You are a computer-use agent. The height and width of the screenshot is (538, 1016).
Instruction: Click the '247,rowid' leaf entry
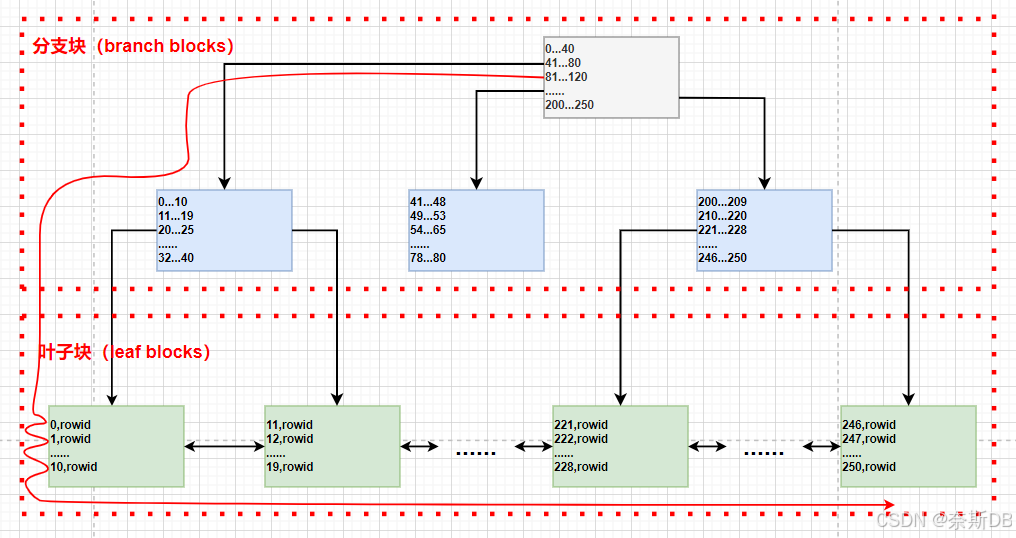pyautogui.click(x=869, y=439)
